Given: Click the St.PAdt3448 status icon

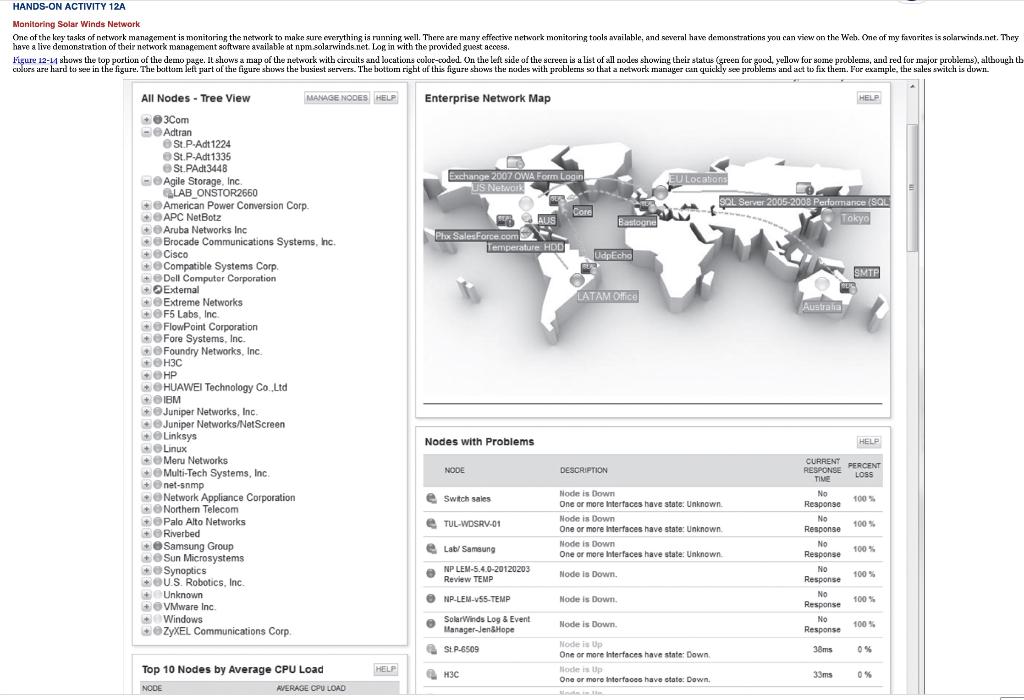Looking at the screenshot, I should point(167,168).
